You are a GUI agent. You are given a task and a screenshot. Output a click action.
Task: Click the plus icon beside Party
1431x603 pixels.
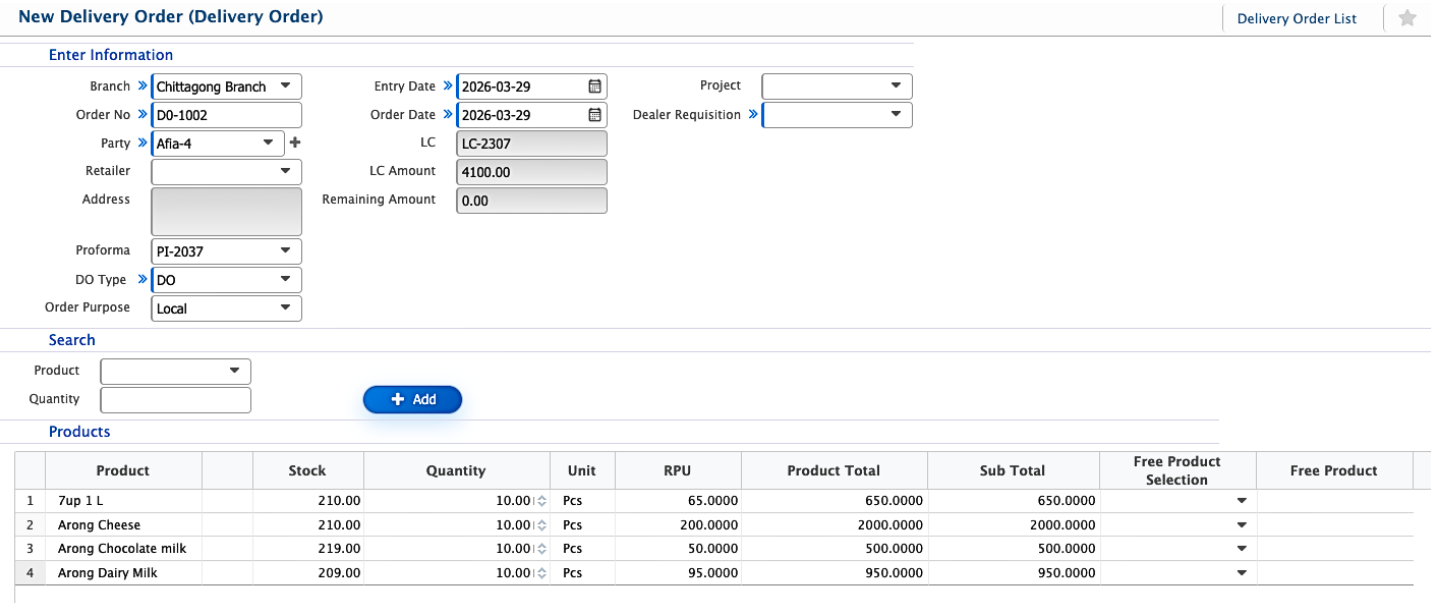[295, 143]
